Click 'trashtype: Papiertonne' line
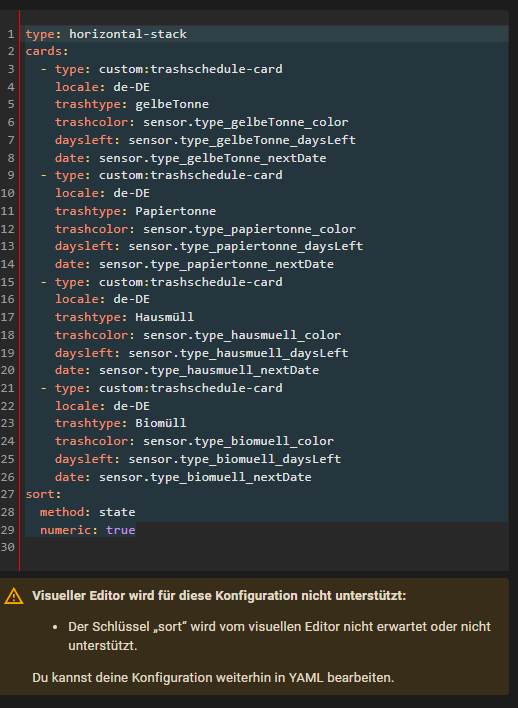Image resolution: width=518 pixels, height=708 pixels. point(135,211)
